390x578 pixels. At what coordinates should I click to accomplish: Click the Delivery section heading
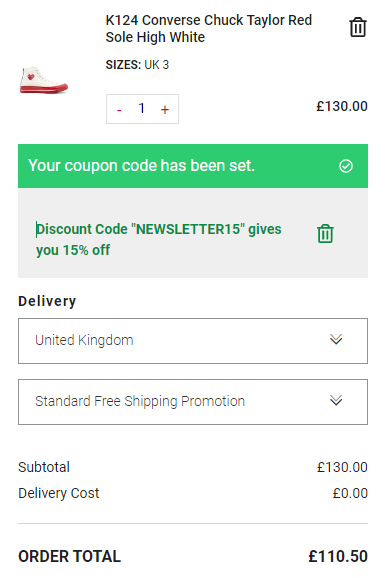[47, 301]
